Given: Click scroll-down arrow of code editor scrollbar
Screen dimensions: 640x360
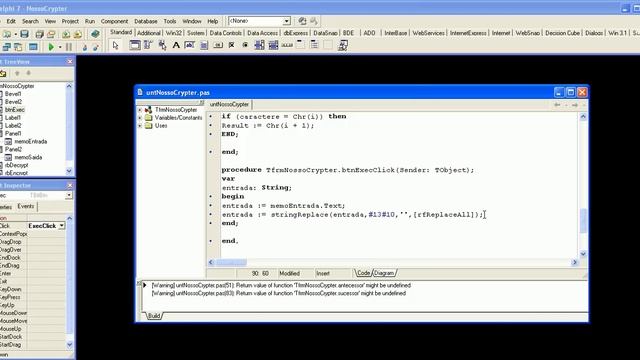Looking at the screenshot, I should pos(583,254).
